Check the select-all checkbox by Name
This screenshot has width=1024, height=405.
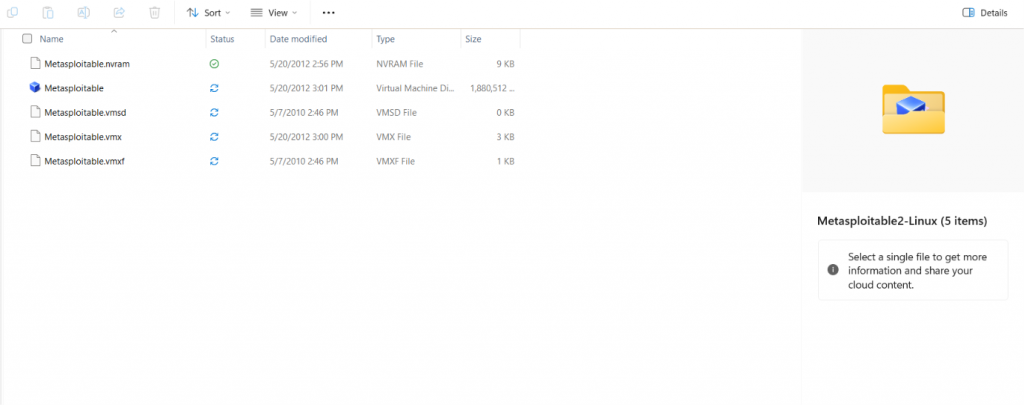tap(27, 39)
